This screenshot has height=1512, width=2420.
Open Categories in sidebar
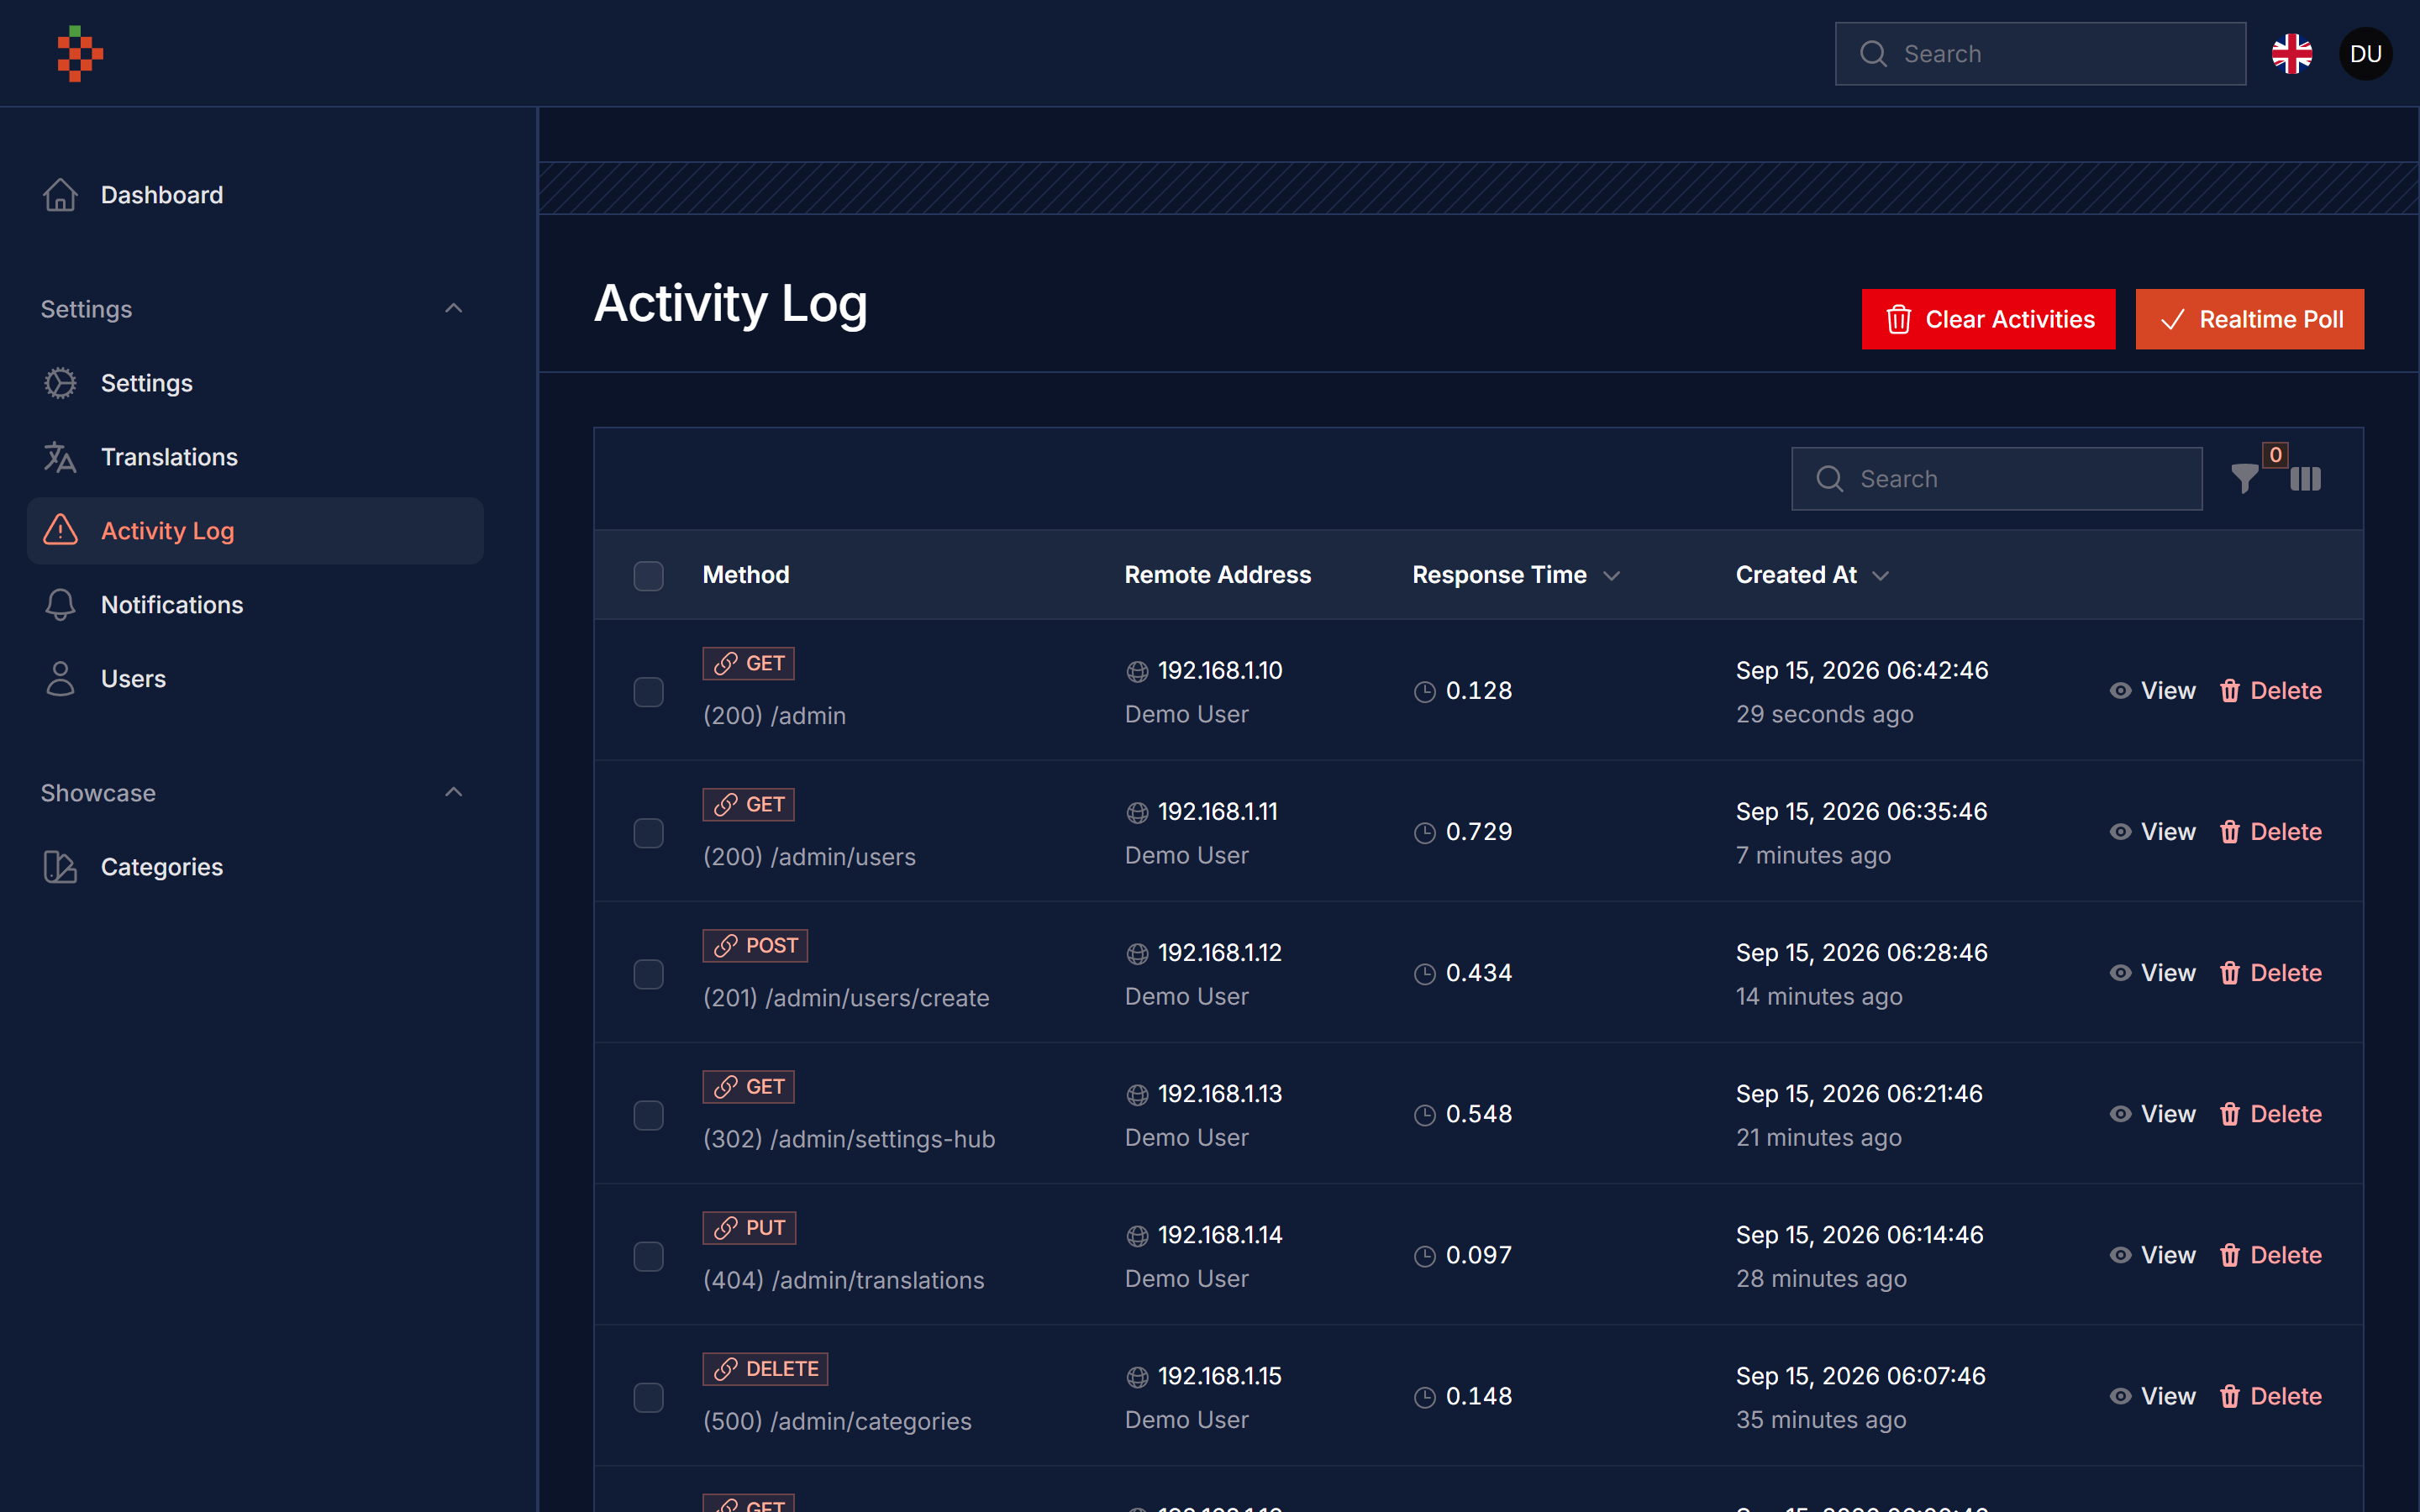tap(255, 867)
